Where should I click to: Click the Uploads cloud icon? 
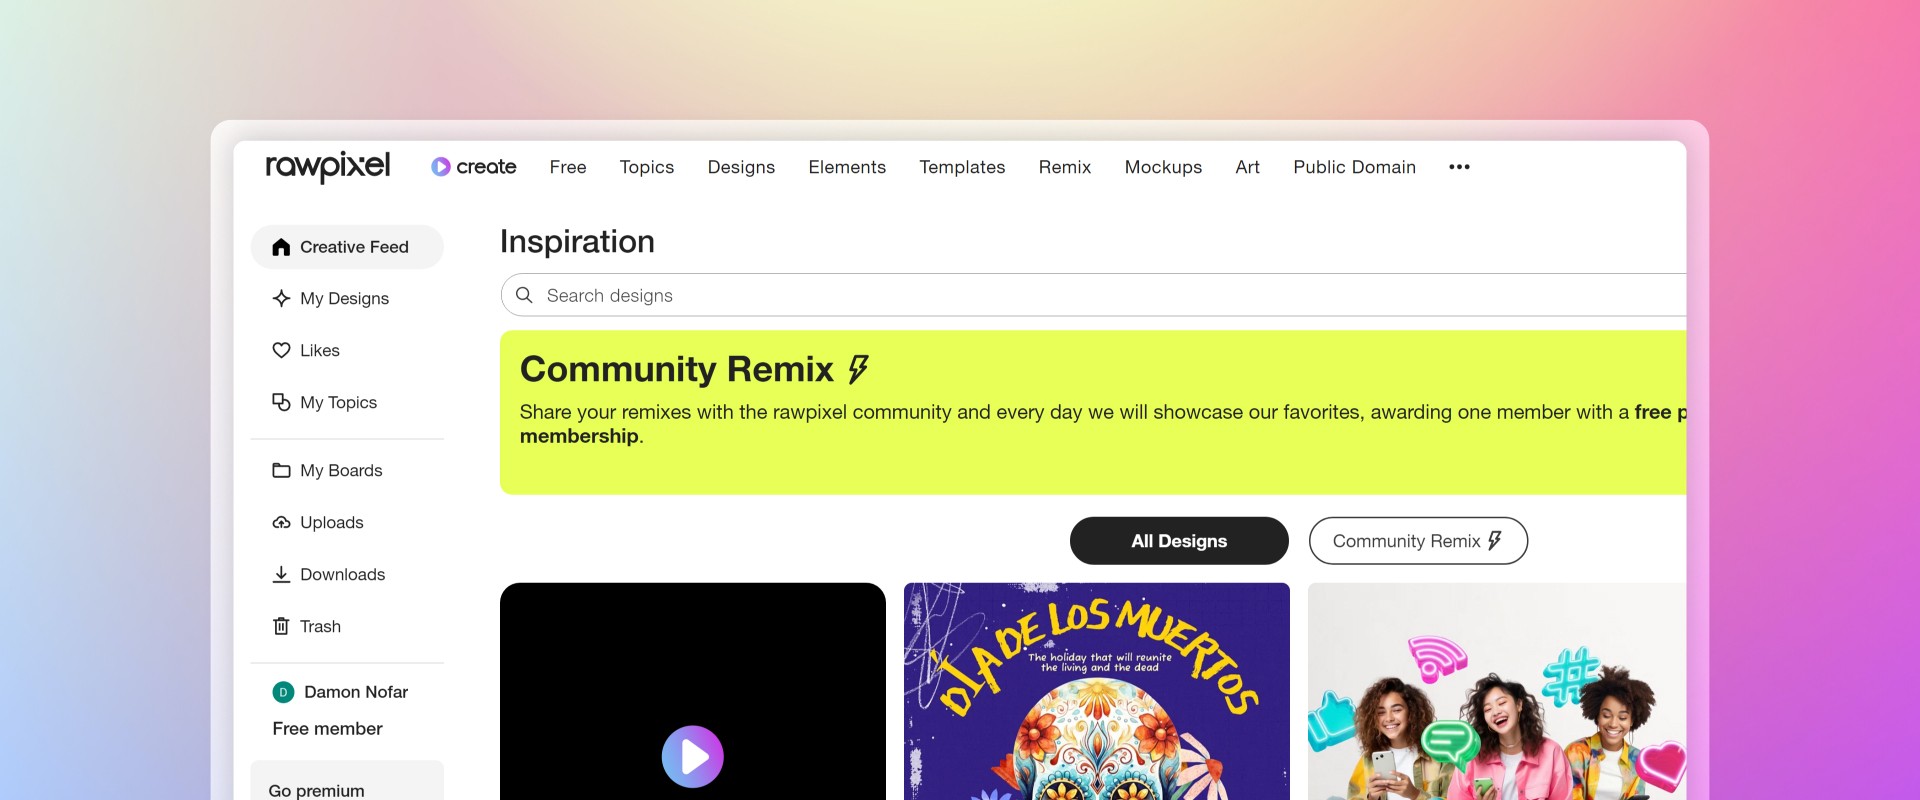(x=281, y=522)
